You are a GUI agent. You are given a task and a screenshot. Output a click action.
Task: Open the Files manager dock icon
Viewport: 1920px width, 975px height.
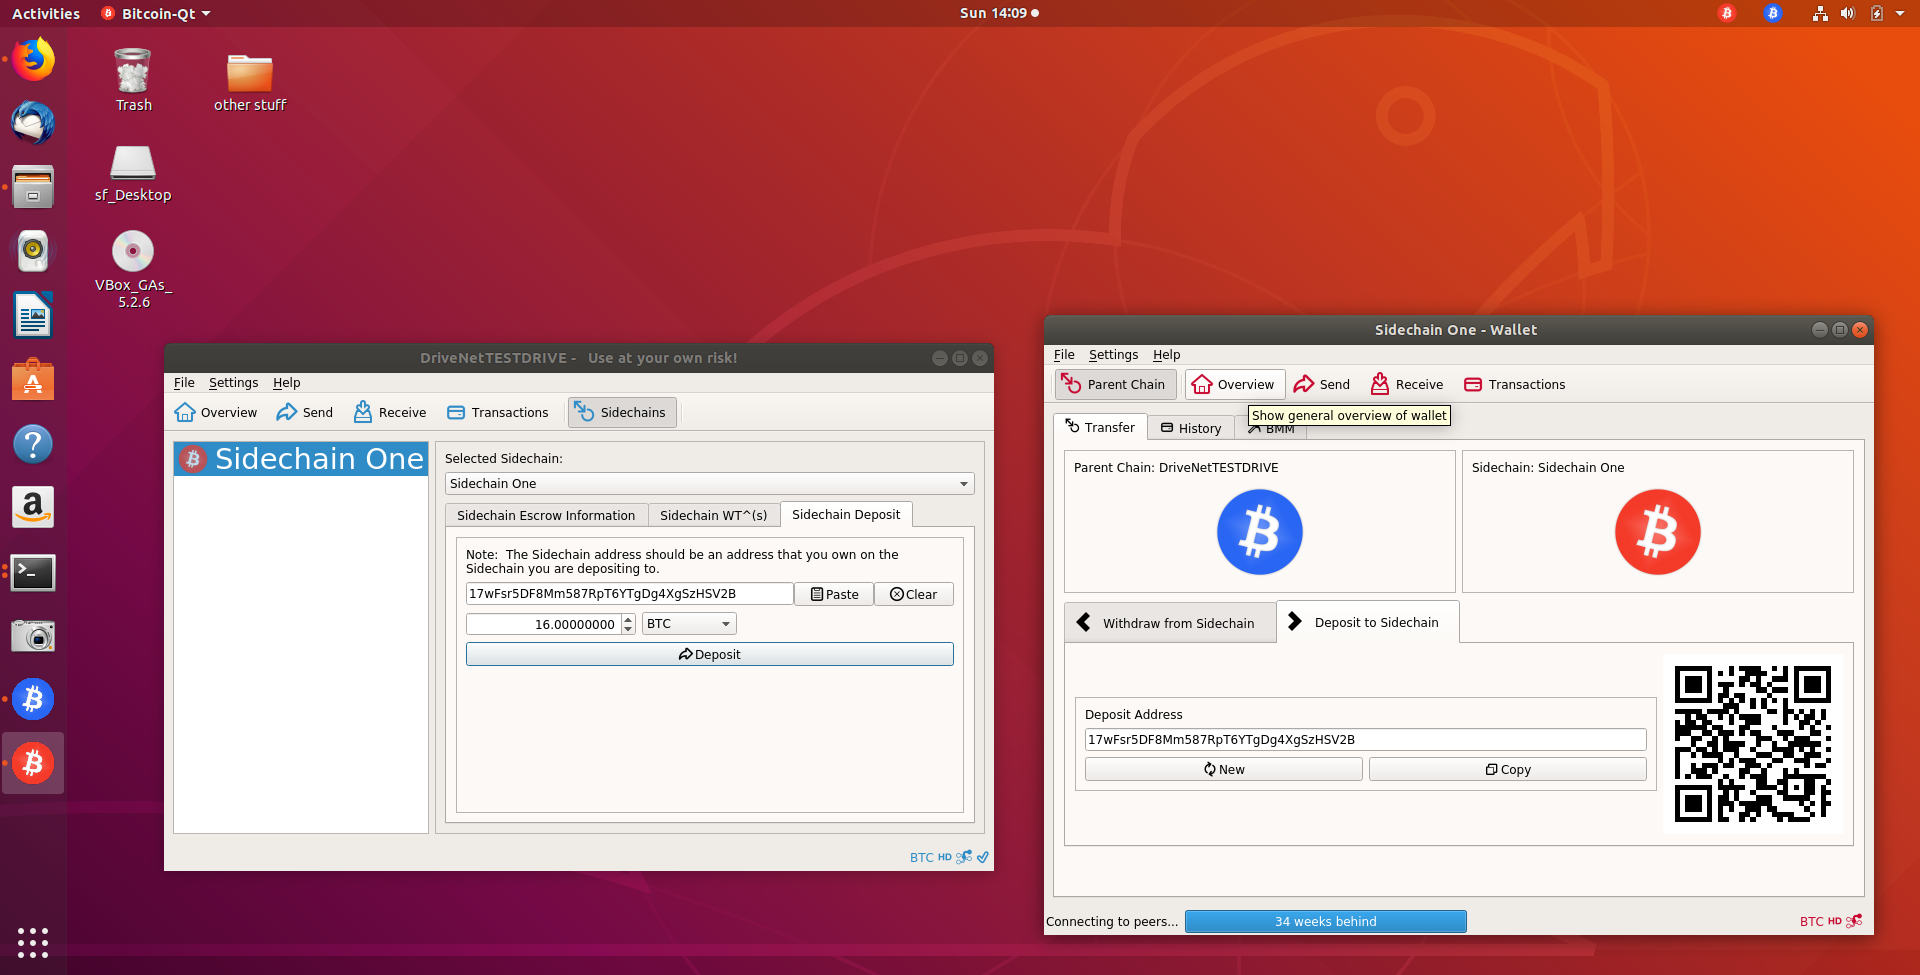point(33,187)
